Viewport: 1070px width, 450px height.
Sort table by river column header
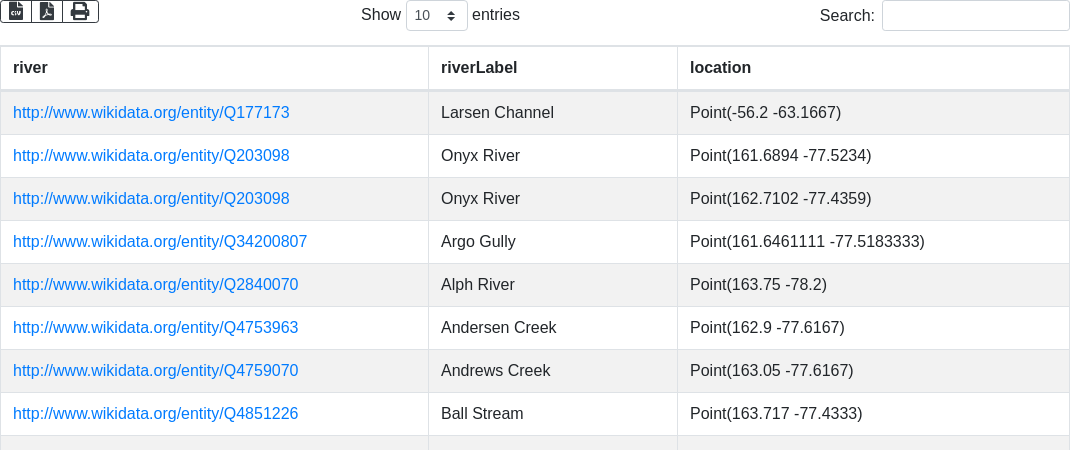point(30,68)
